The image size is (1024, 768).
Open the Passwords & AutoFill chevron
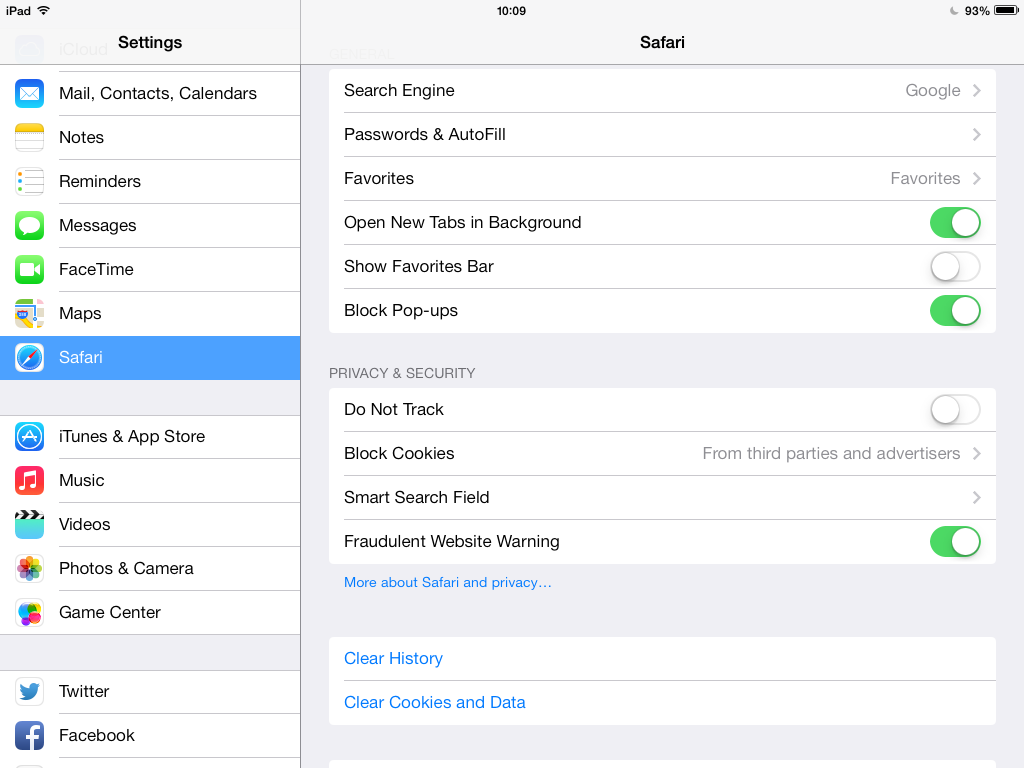(x=976, y=134)
